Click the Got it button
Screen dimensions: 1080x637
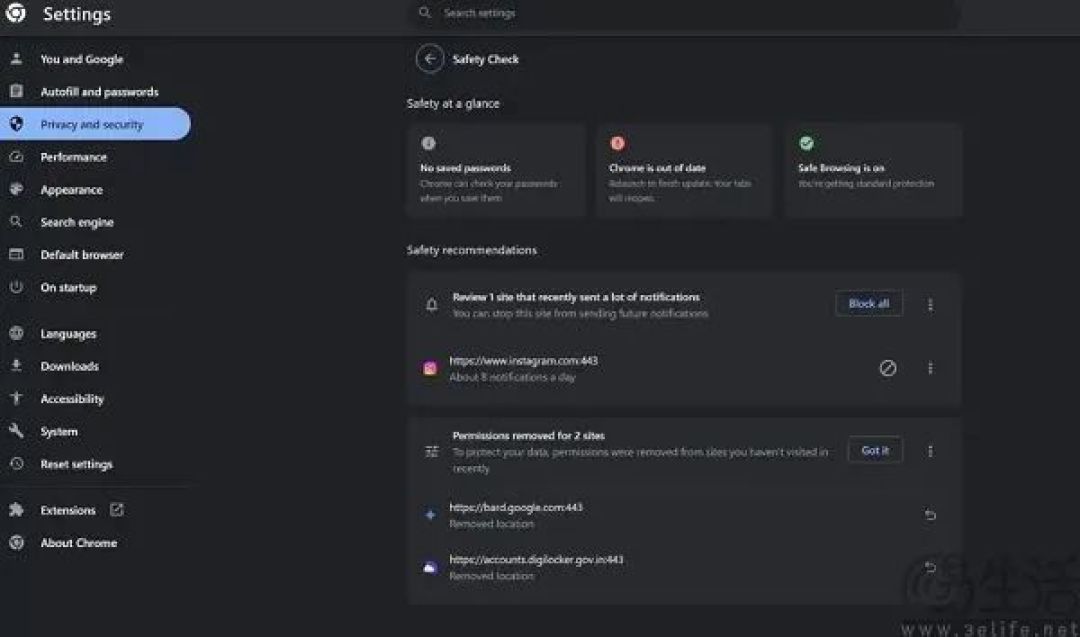pyautogui.click(x=875, y=450)
